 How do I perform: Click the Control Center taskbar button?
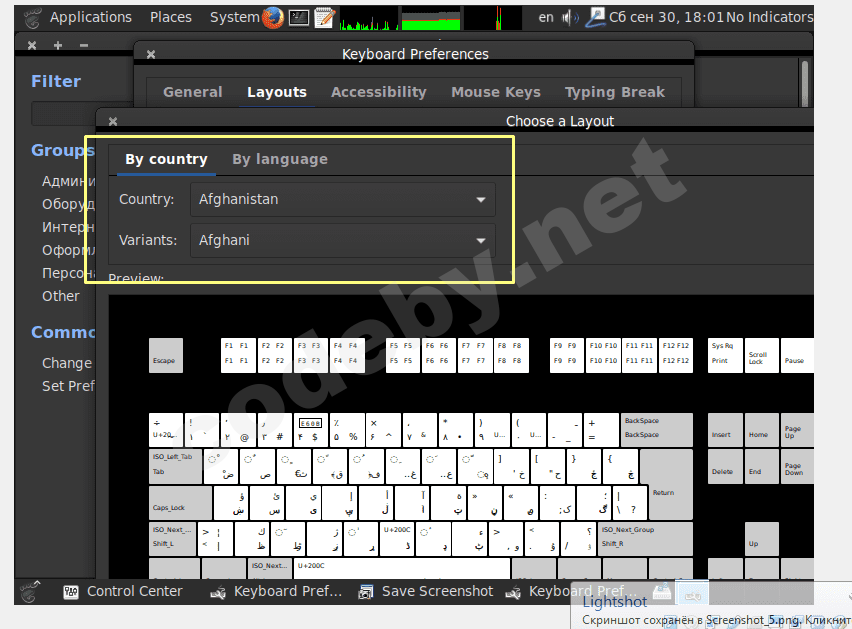point(123,592)
